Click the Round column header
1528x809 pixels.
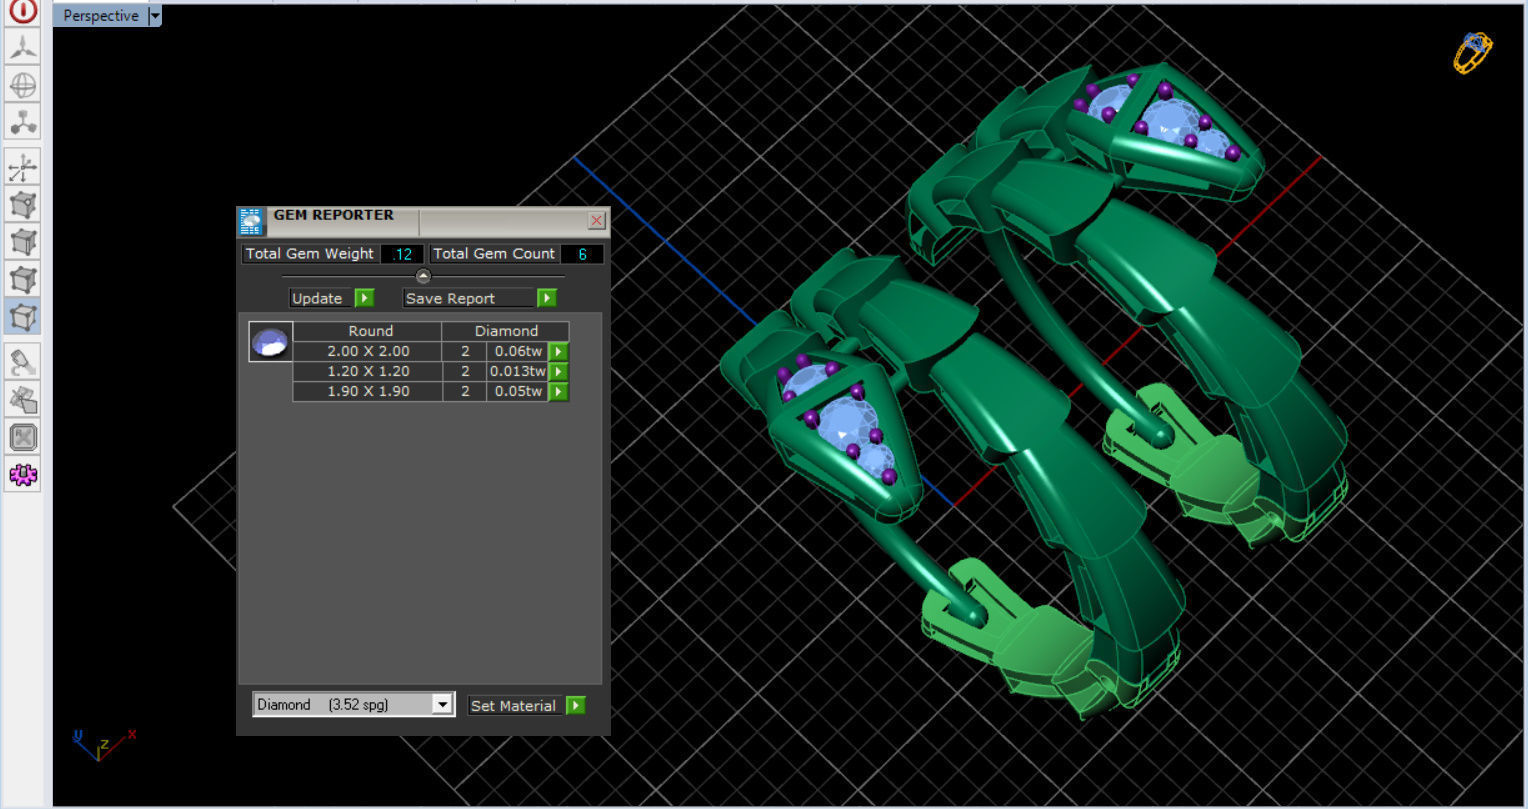[x=367, y=331]
